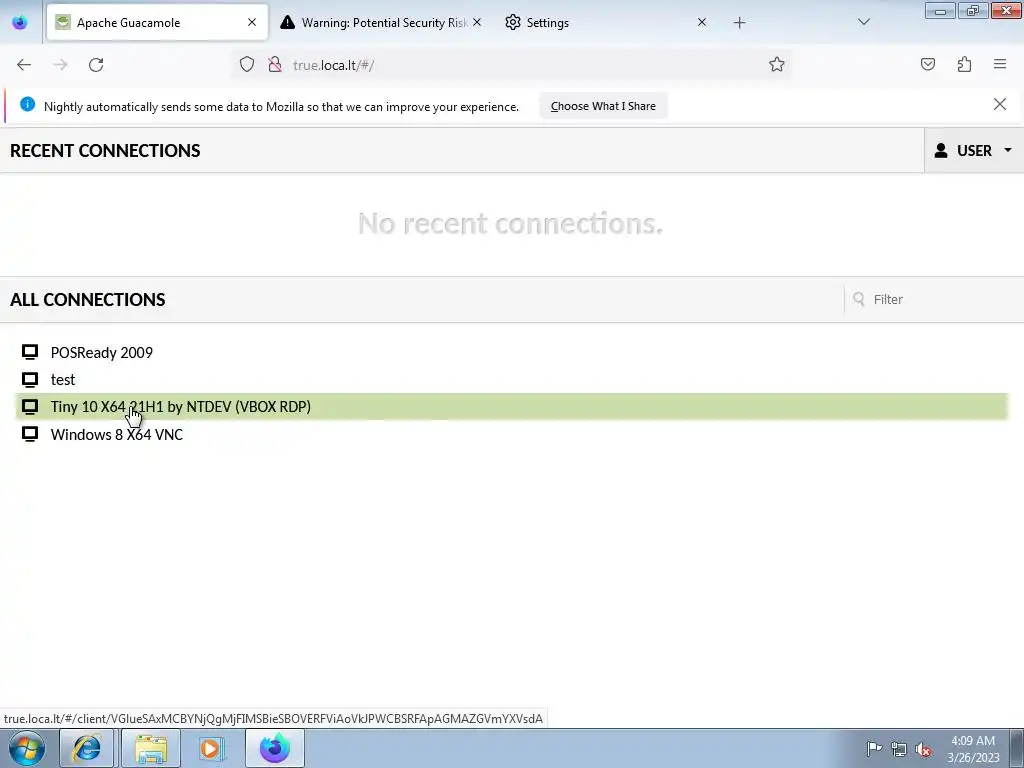Click the RECENT CONNECTIONS heading
Viewport: 1024px width, 768px height.
pyautogui.click(x=105, y=151)
